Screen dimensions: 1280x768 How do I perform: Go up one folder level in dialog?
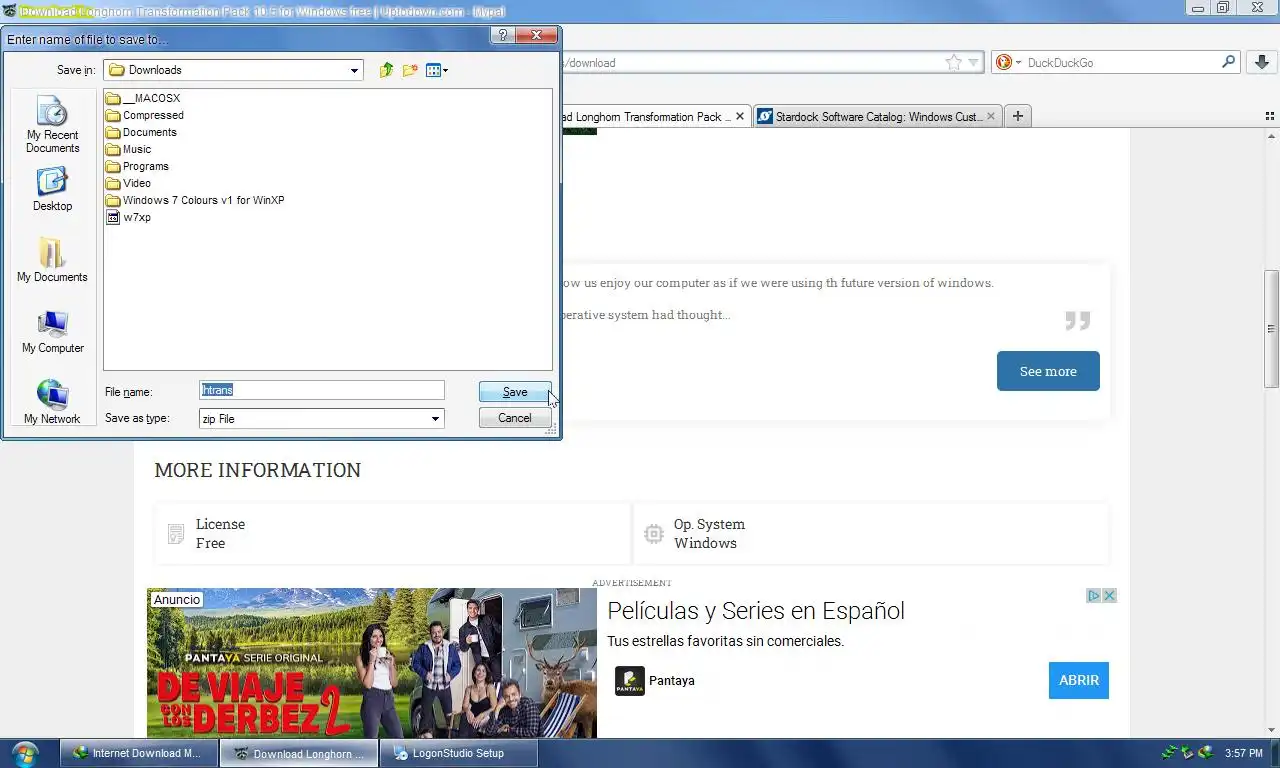tap(386, 70)
